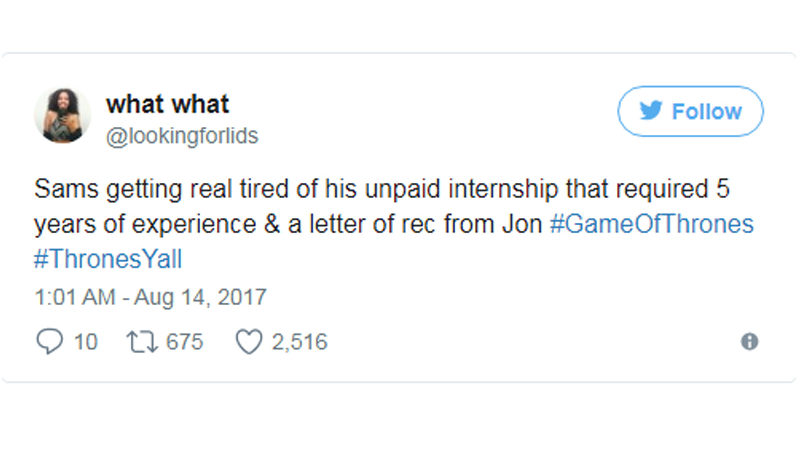This screenshot has height=450, width=800.
Task: Visit the @lookingforlids handle link
Action: (x=181, y=136)
